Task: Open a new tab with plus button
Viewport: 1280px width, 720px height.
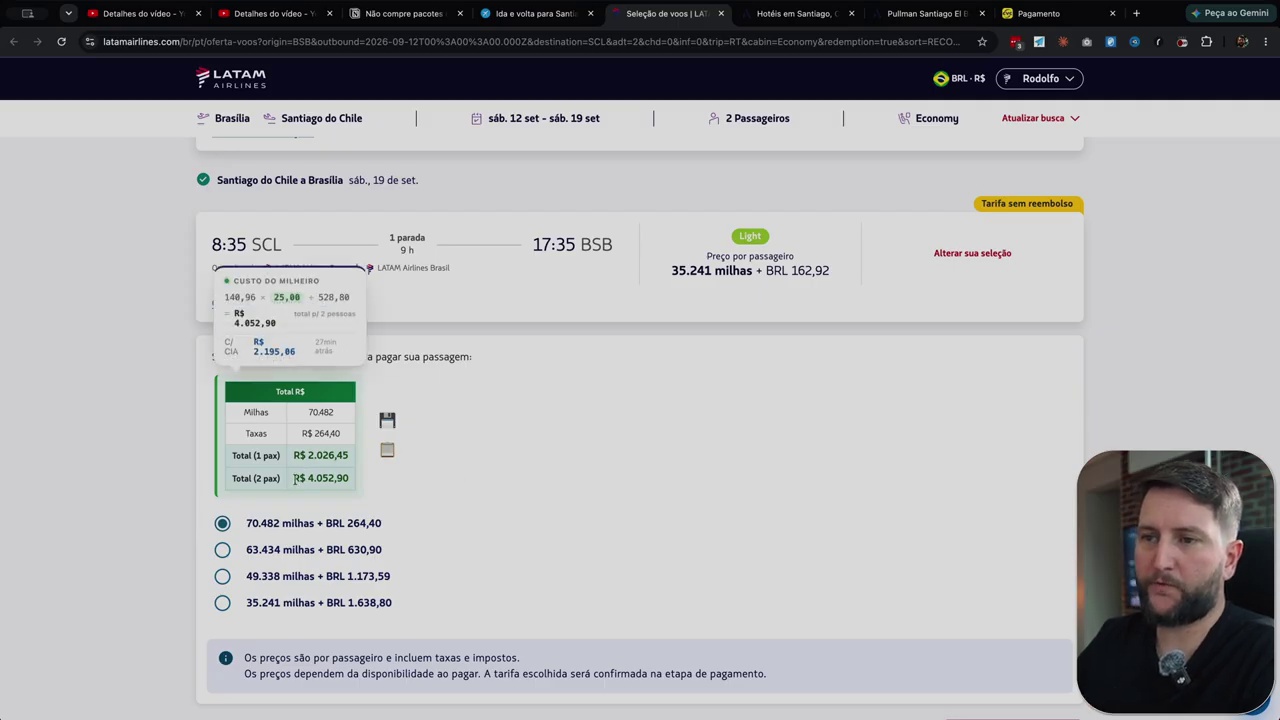Action: point(1136,13)
